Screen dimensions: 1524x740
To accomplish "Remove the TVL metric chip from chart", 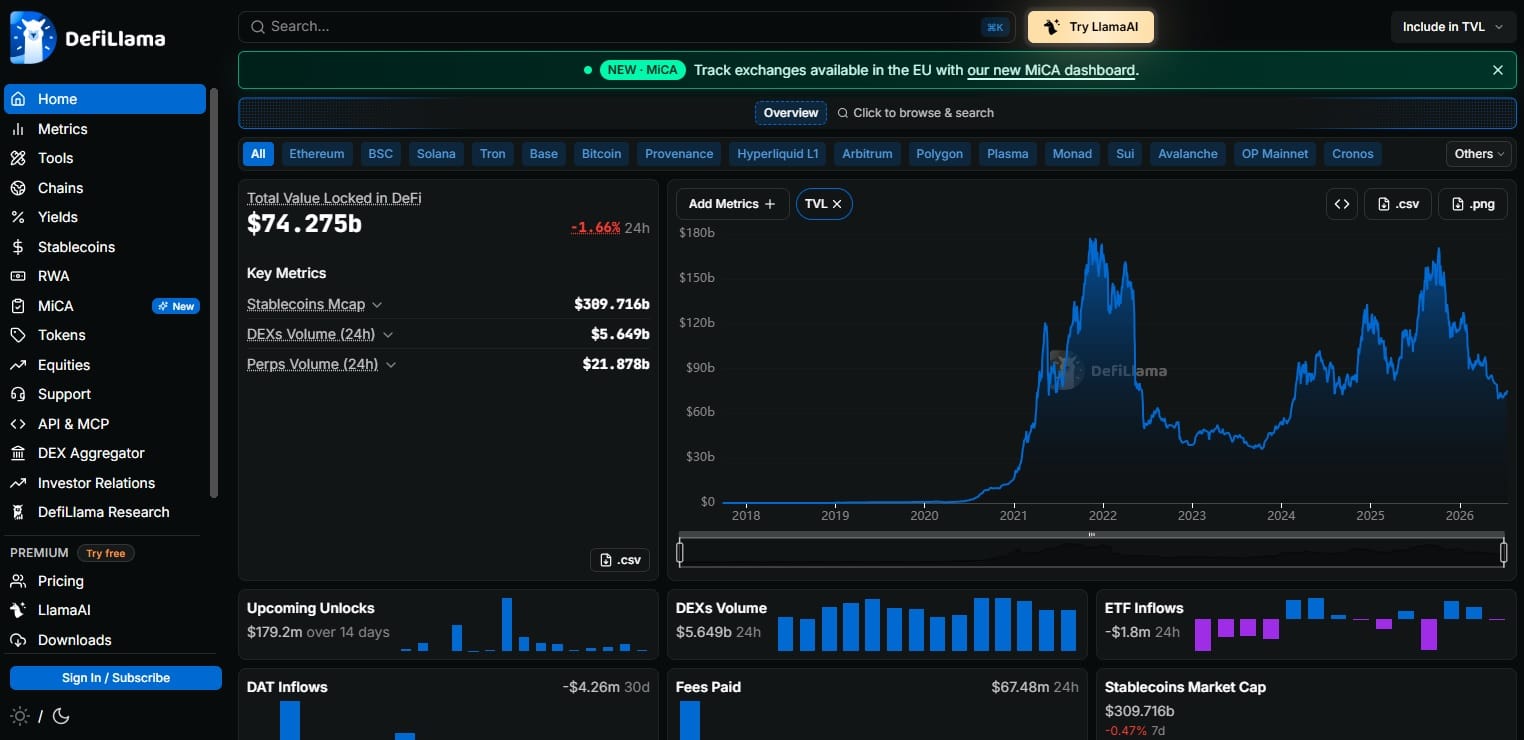I will [837, 204].
